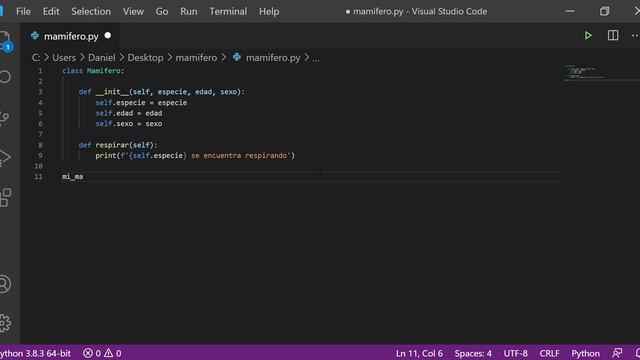The width and height of the screenshot is (640, 360).
Task: Click 'self.especie = especie' line
Action: click(x=141, y=102)
